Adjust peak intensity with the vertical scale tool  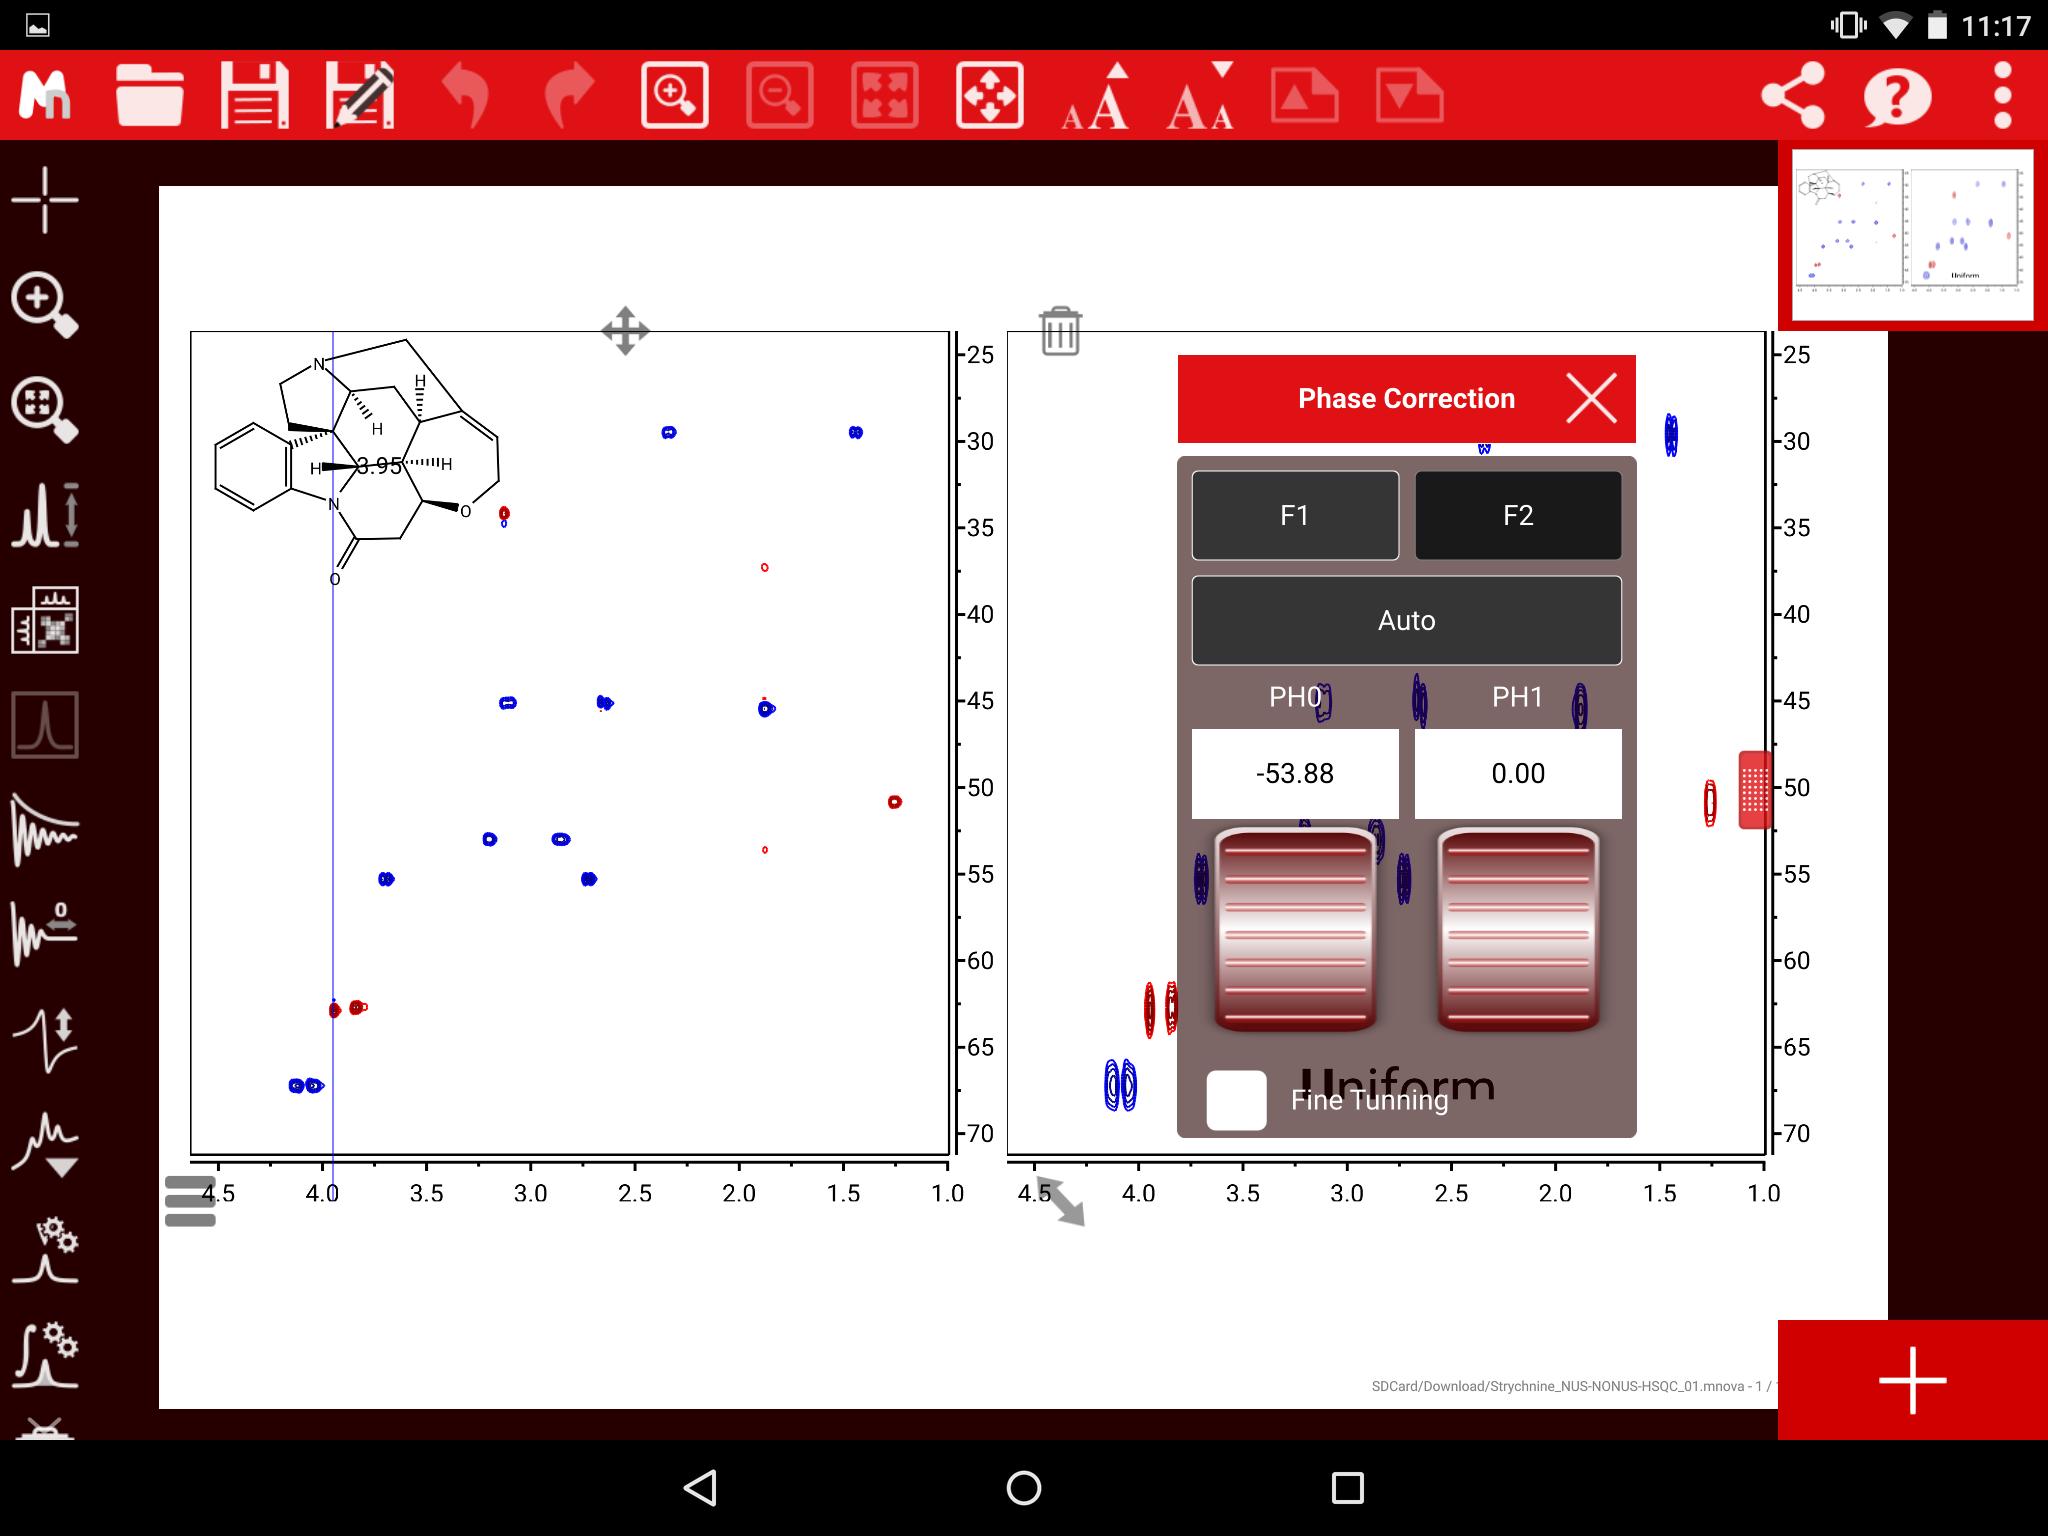[45, 514]
